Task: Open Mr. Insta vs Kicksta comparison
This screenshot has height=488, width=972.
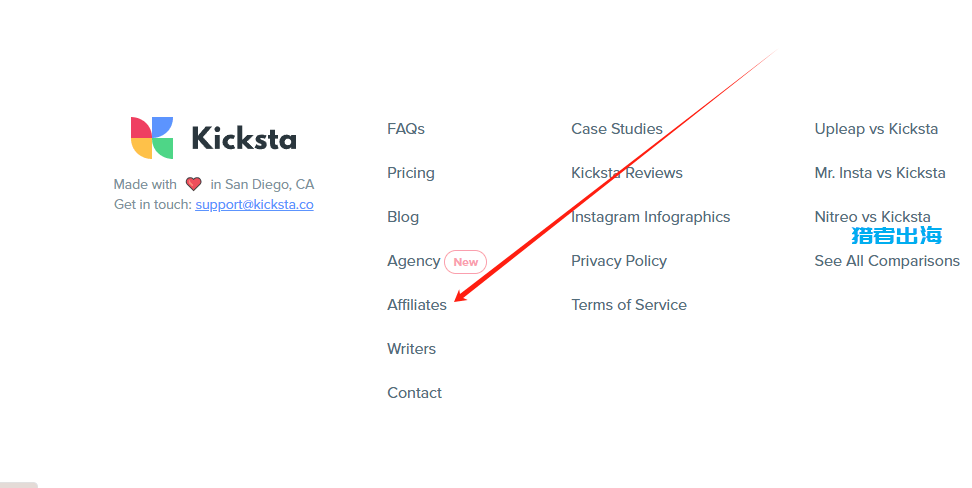Action: (880, 173)
